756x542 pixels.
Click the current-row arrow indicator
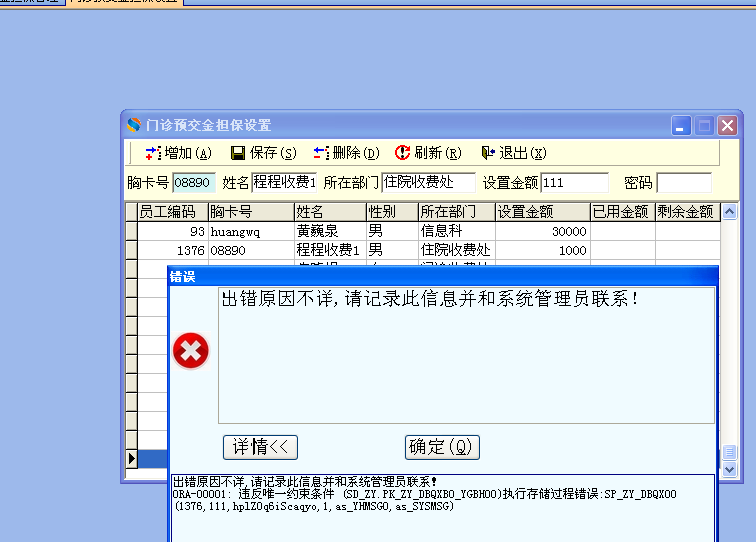coord(131,459)
